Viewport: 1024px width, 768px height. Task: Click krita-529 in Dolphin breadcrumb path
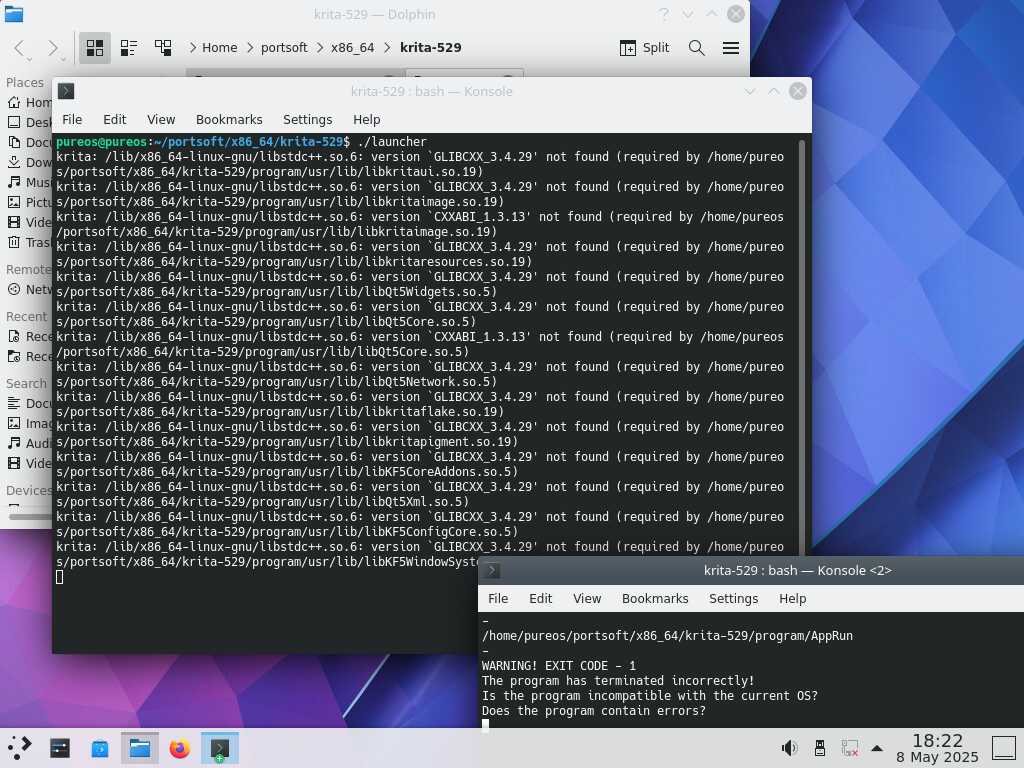pyautogui.click(x=430, y=48)
